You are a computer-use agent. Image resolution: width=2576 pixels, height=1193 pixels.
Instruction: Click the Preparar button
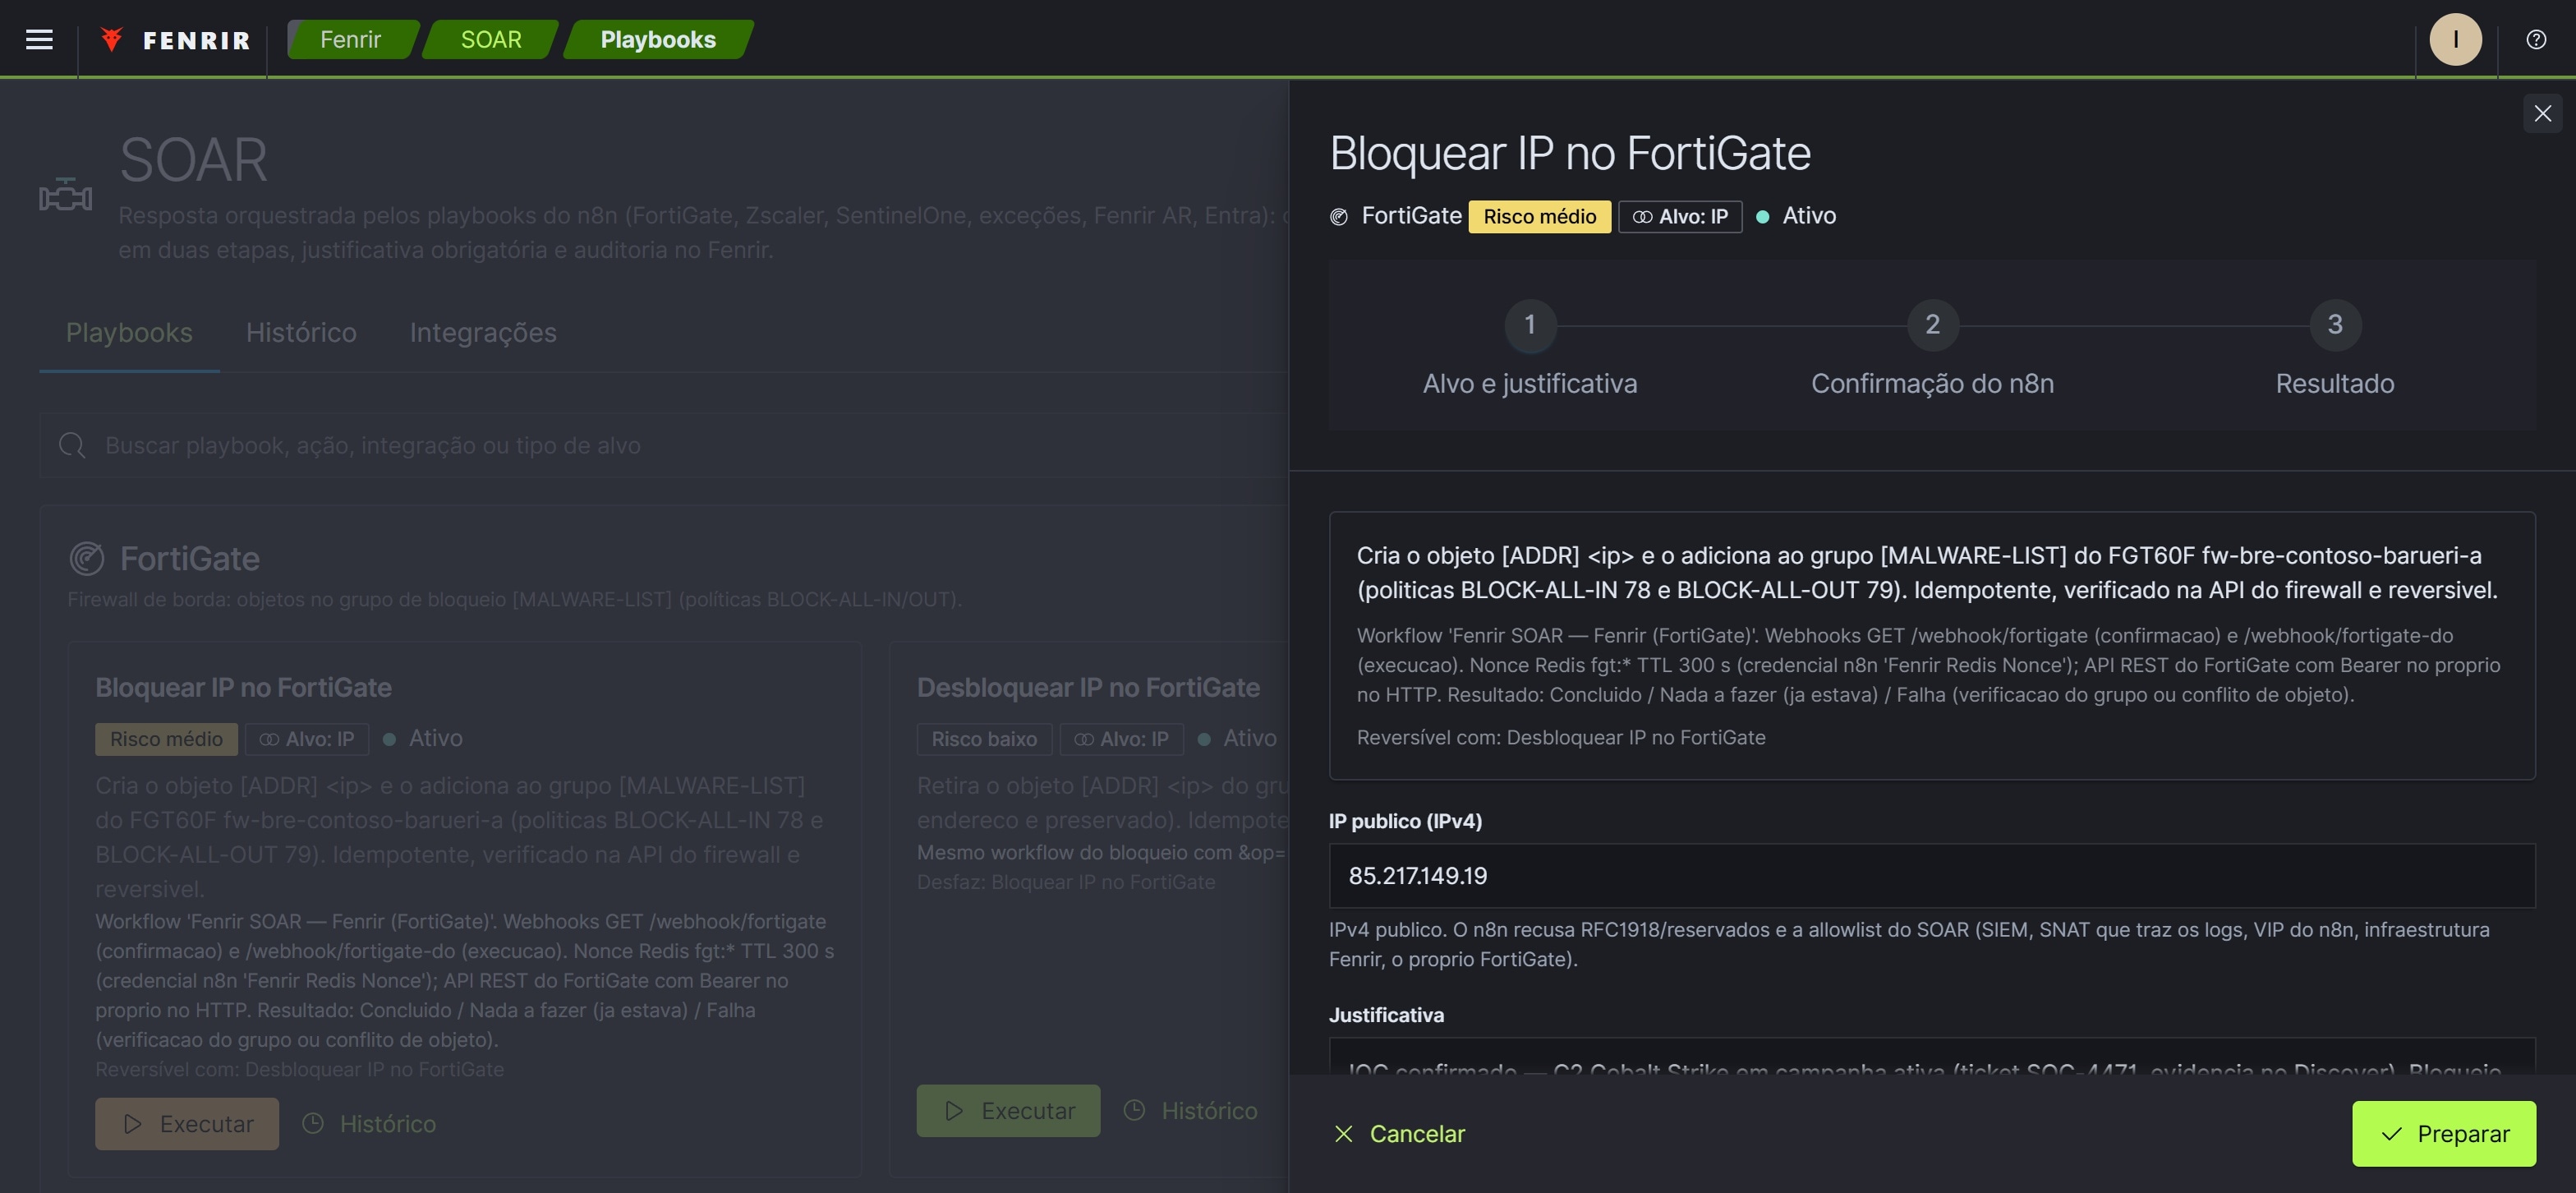click(2443, 1133)
